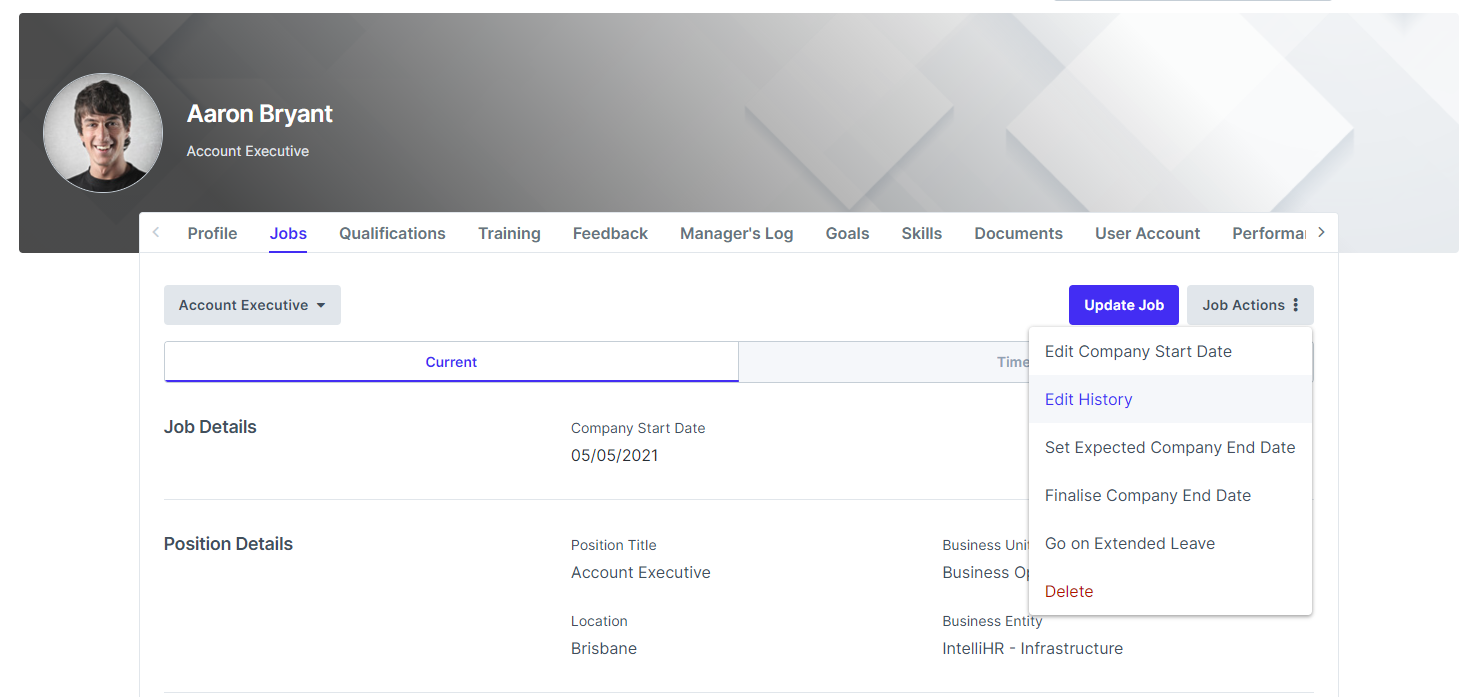
Task: Click the Job Actions three-dot icon
Action: pos(1296,305)
